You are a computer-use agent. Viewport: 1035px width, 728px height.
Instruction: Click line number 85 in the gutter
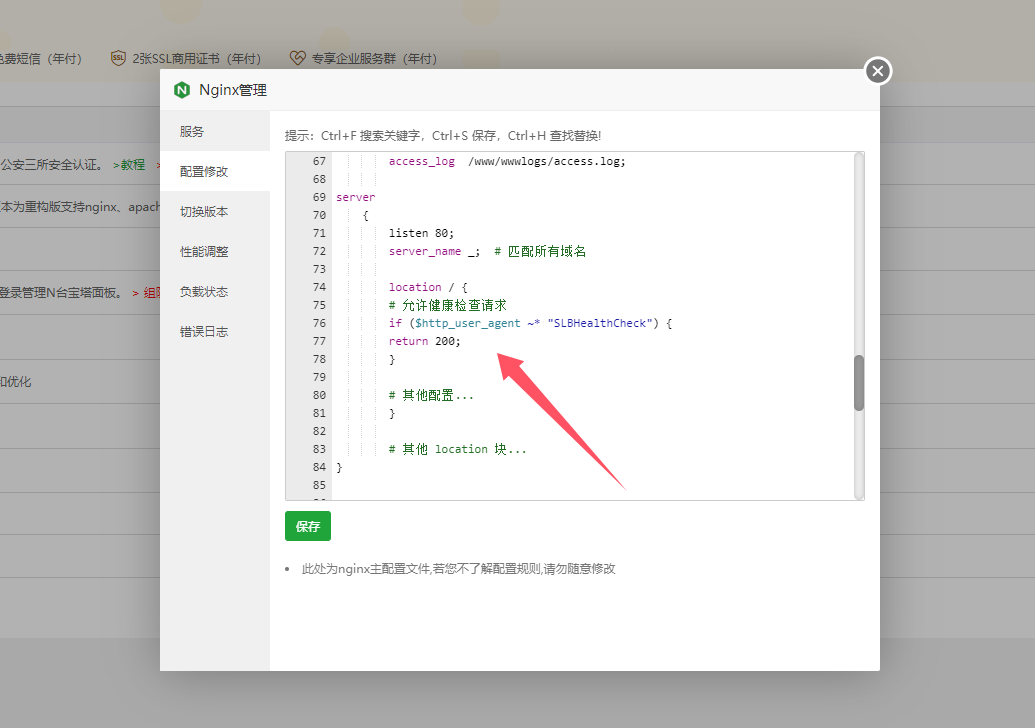click(x=319, y=485)
